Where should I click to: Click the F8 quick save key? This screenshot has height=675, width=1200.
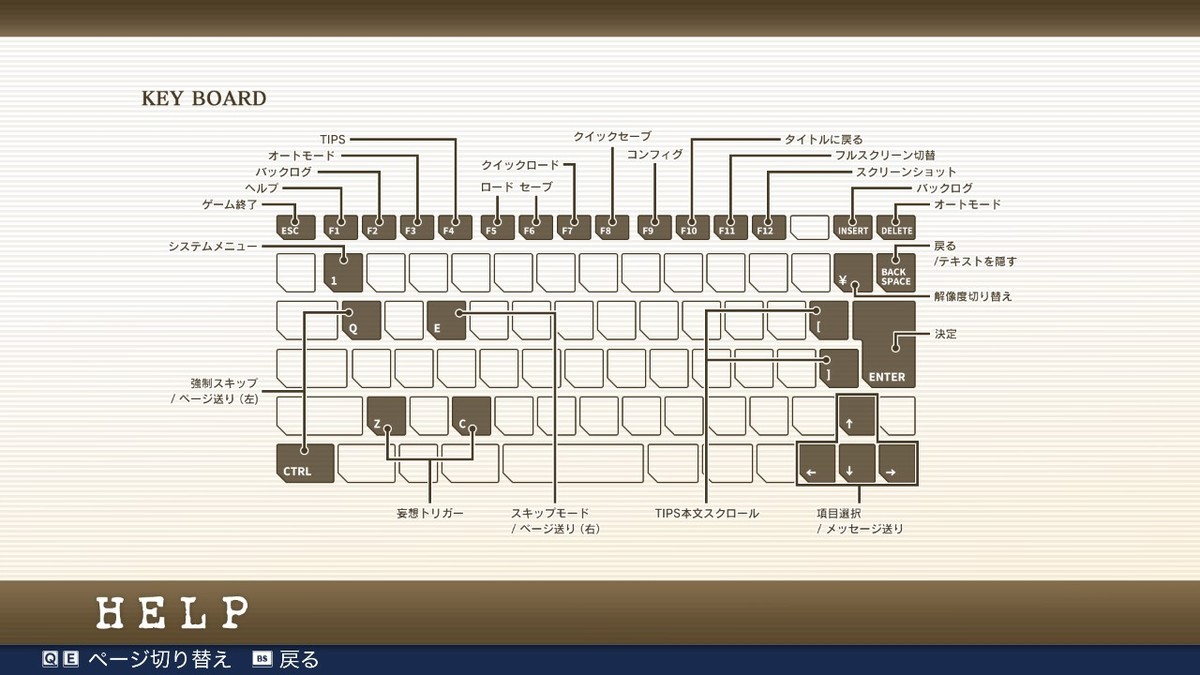pyautogui.click(x=612, y=227)
